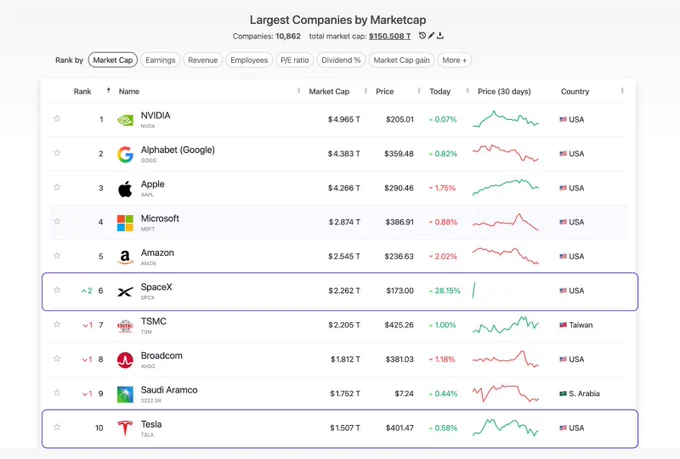Open the Tesla company page
The width and height of the screenshot is (680, 459).
click(151, 424)
